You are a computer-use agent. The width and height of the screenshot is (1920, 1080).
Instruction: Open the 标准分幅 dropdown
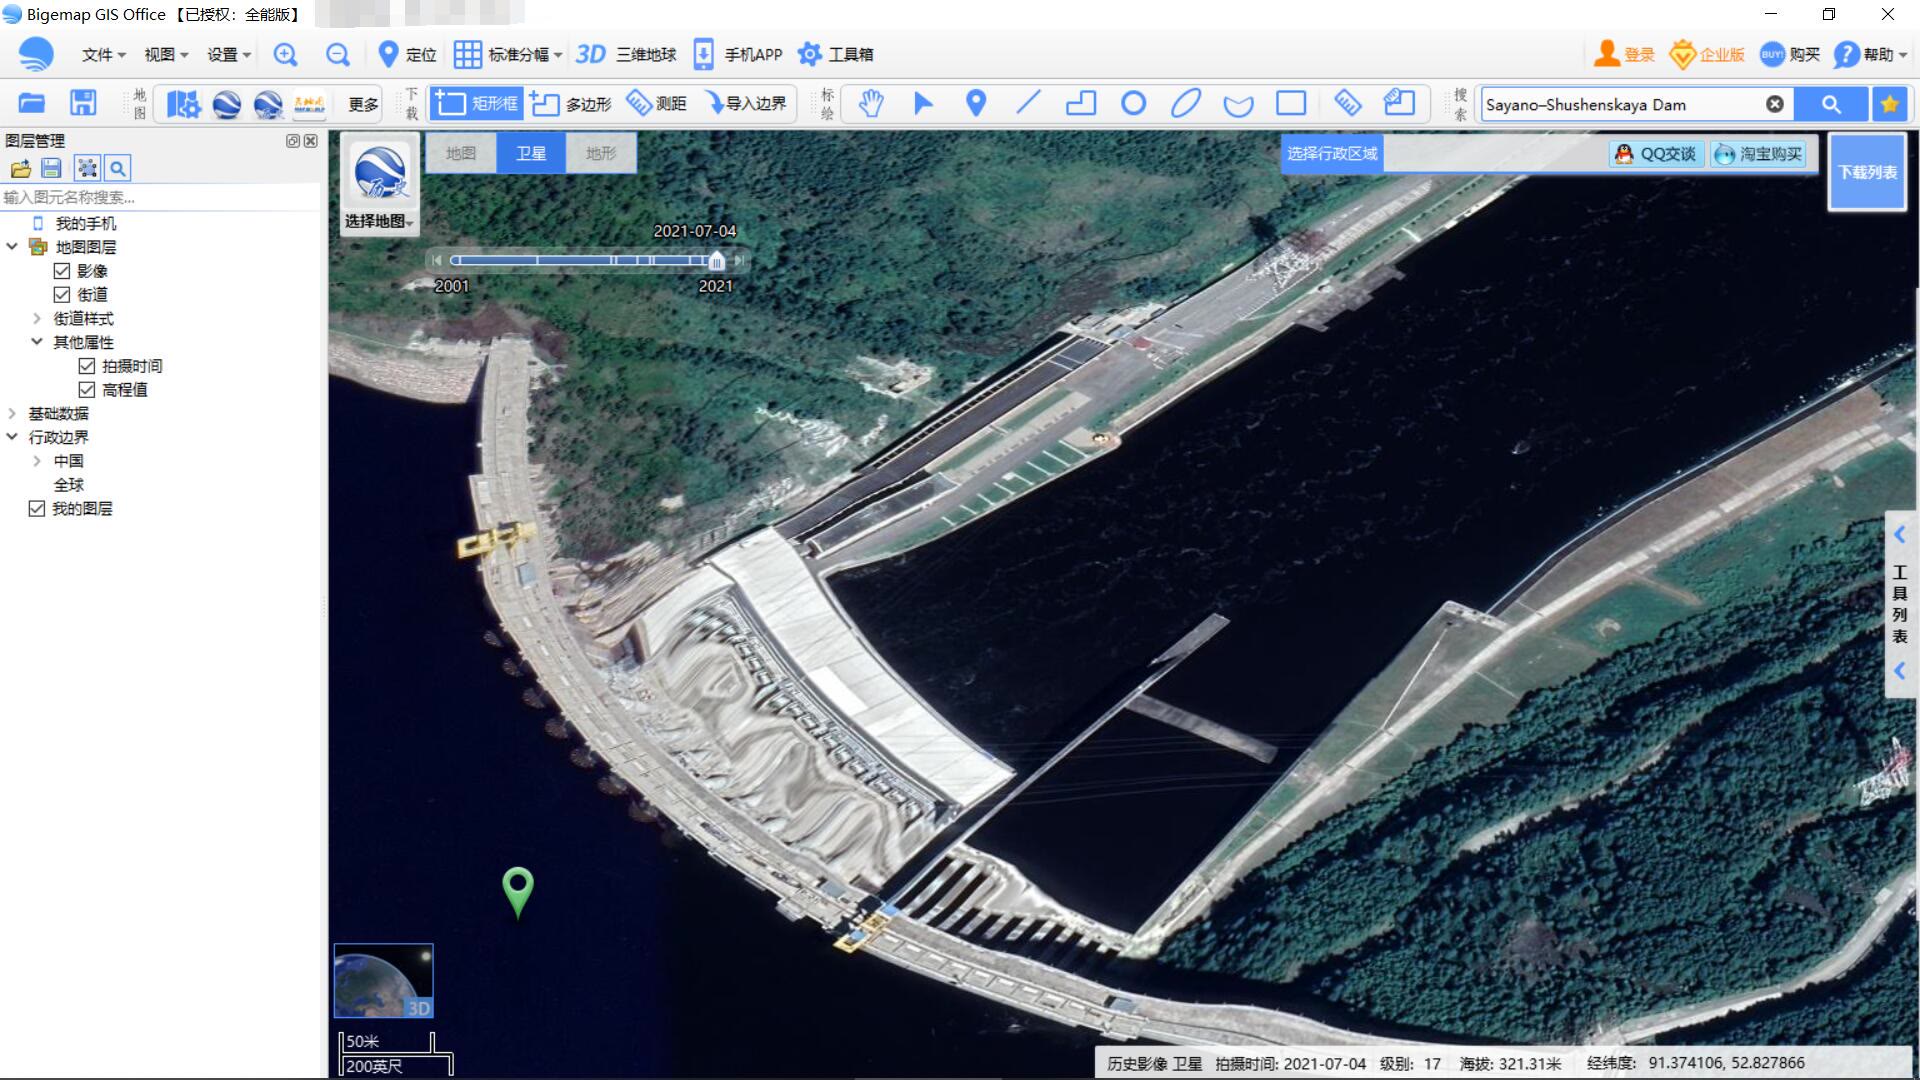click(x=508, y=55)
